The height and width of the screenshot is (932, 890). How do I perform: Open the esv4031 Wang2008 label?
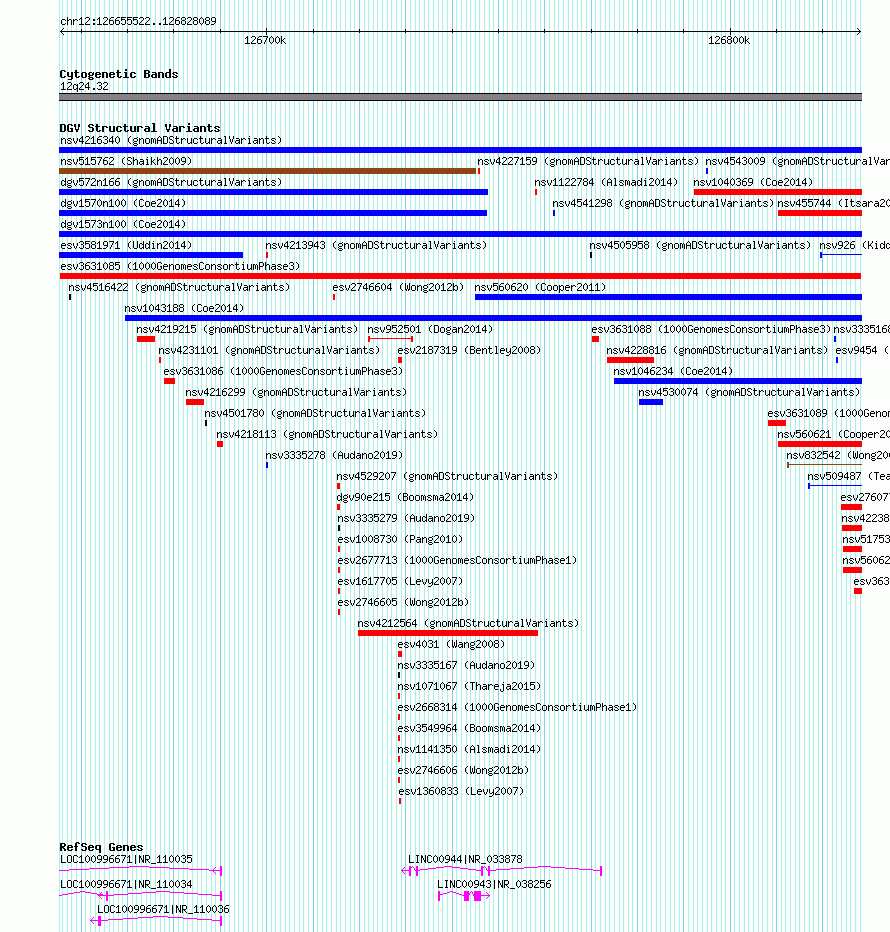[x=451, y=644]
